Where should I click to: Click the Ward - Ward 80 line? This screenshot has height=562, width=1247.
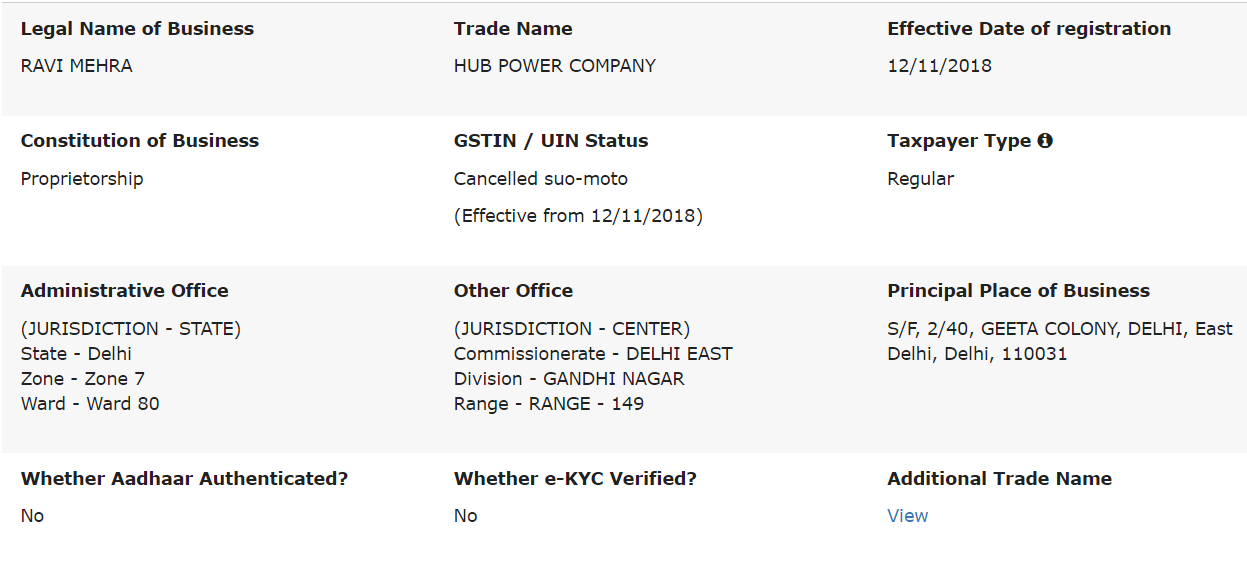tap(90, 404)
